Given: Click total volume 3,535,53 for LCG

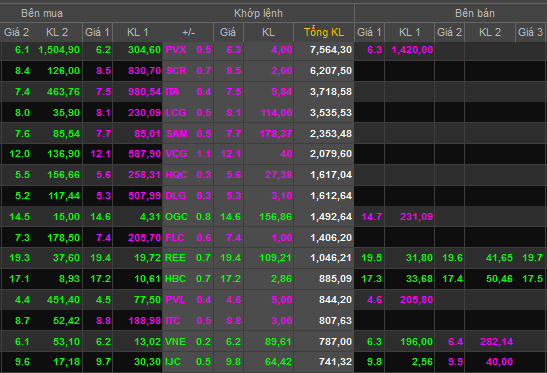Looking at the screenshot, I should point(331,112).
